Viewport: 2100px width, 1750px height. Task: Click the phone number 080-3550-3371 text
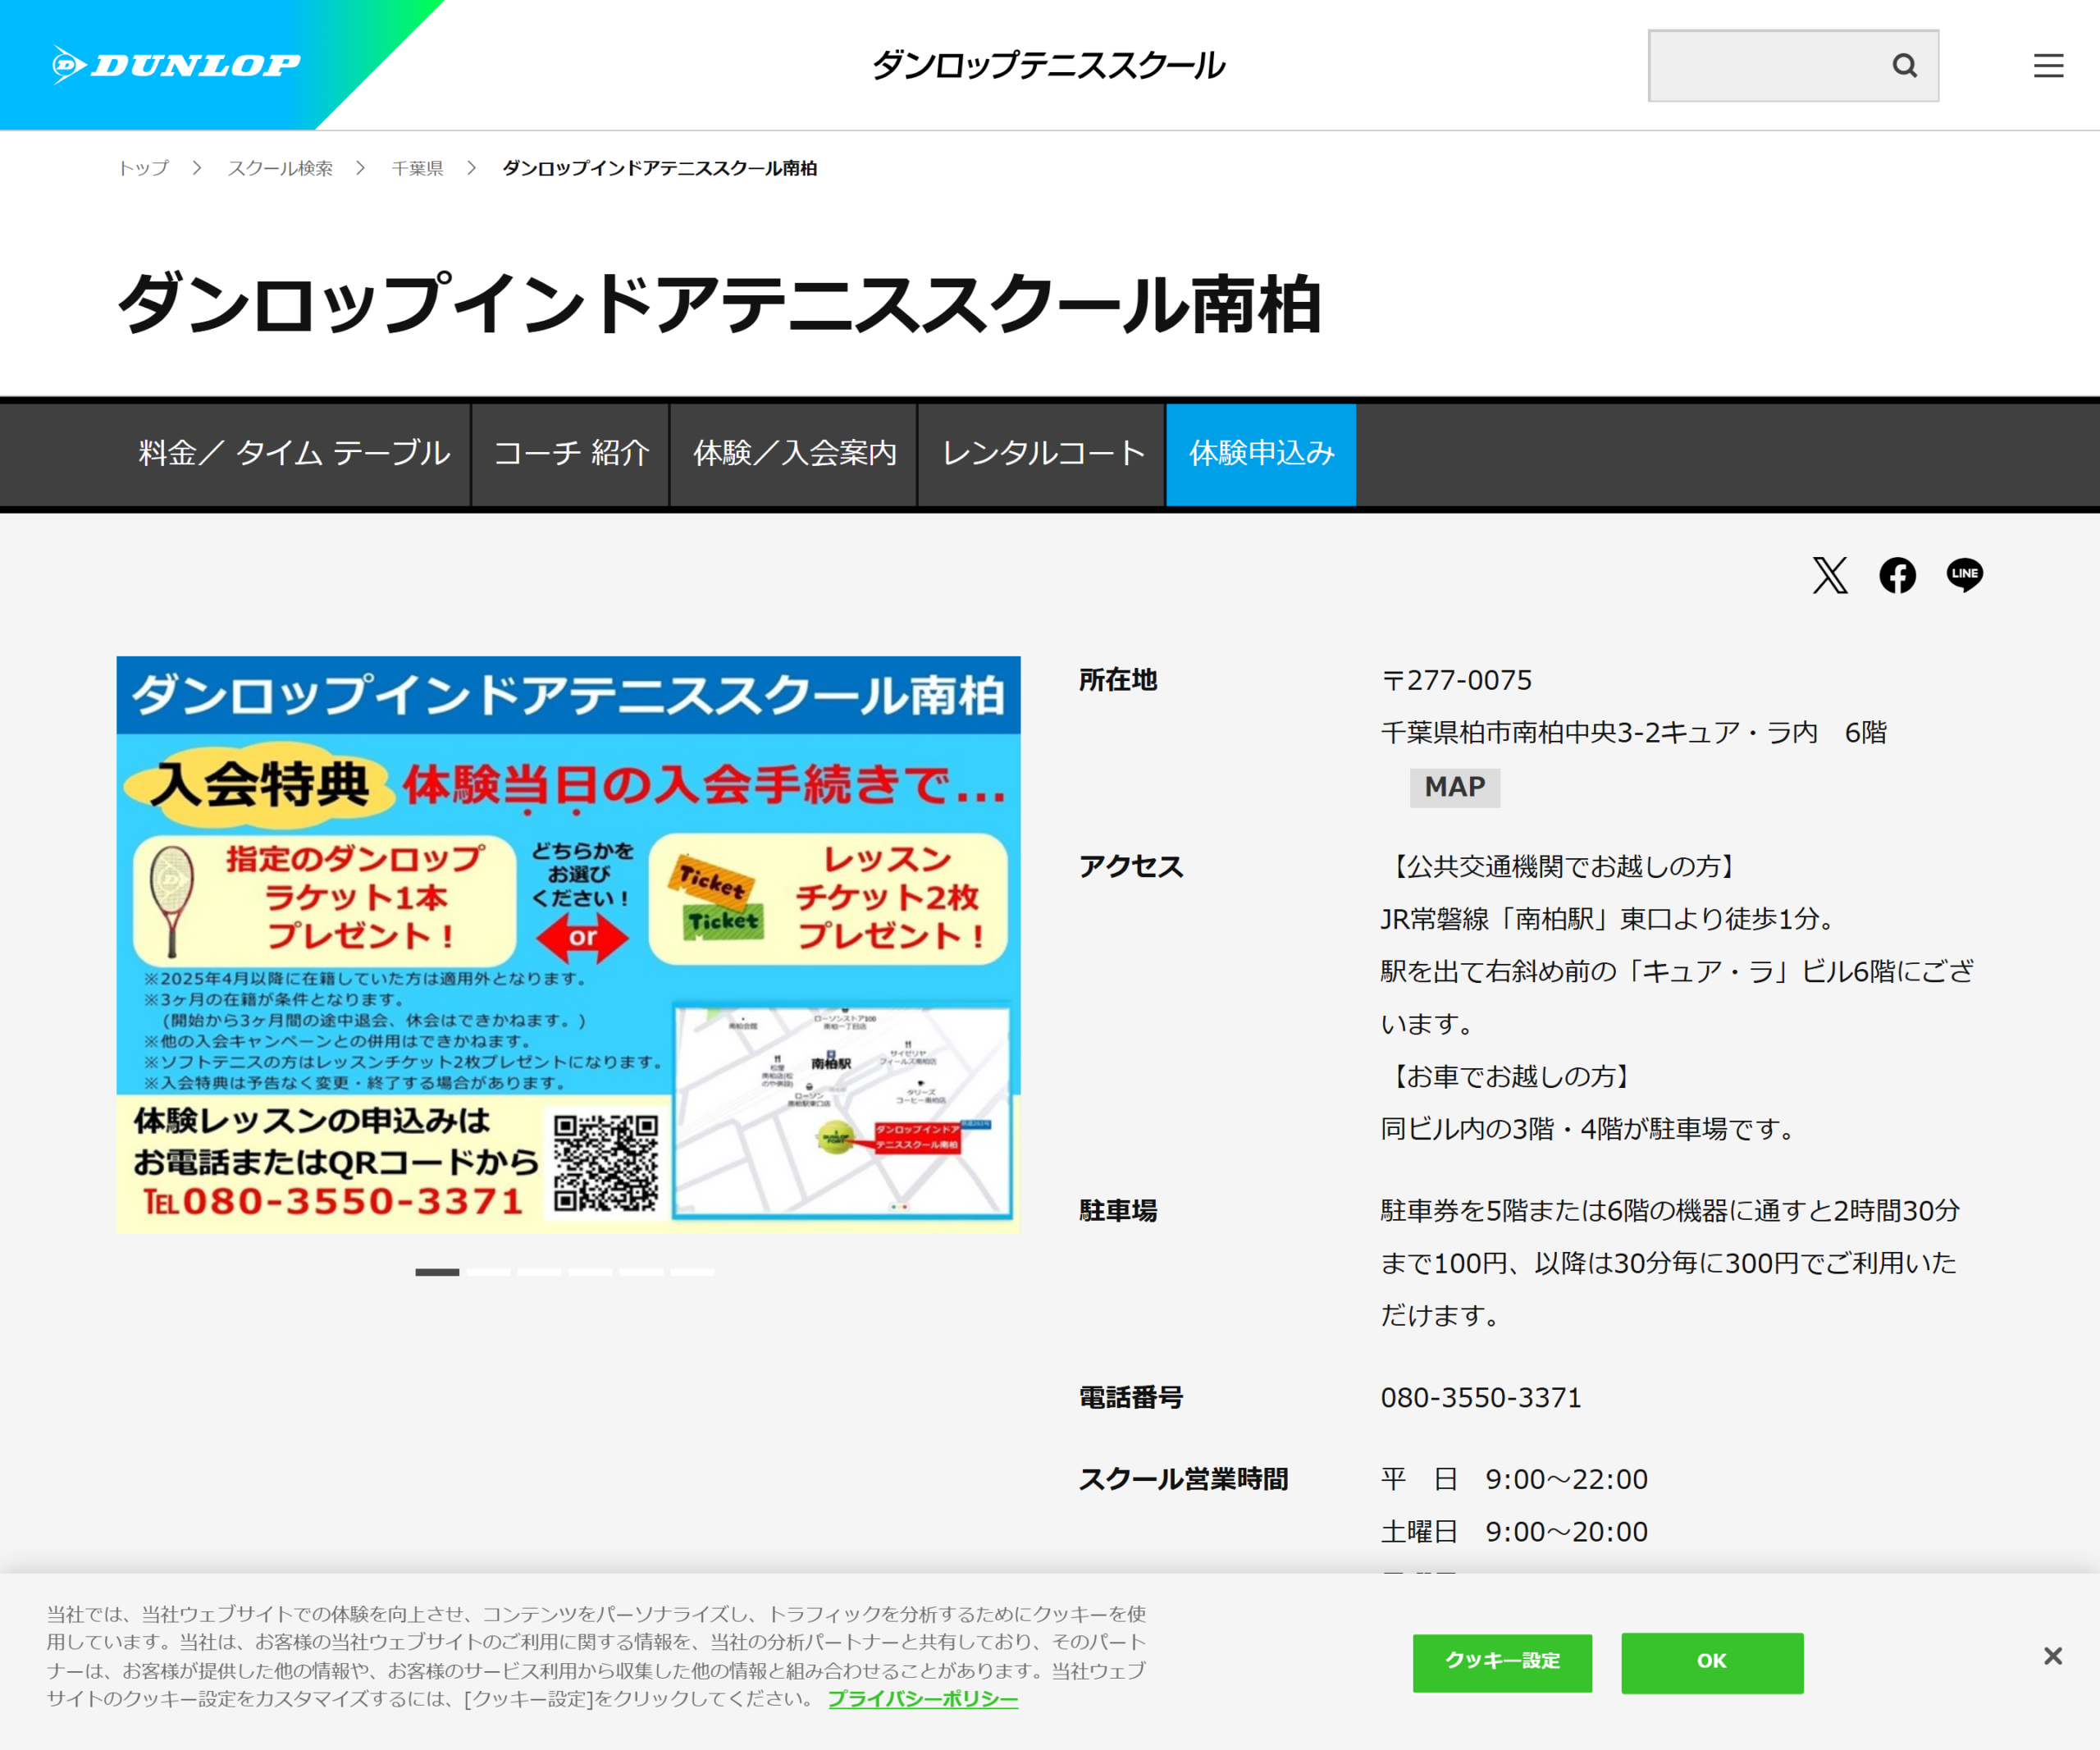click(x=1481, y=1397)
